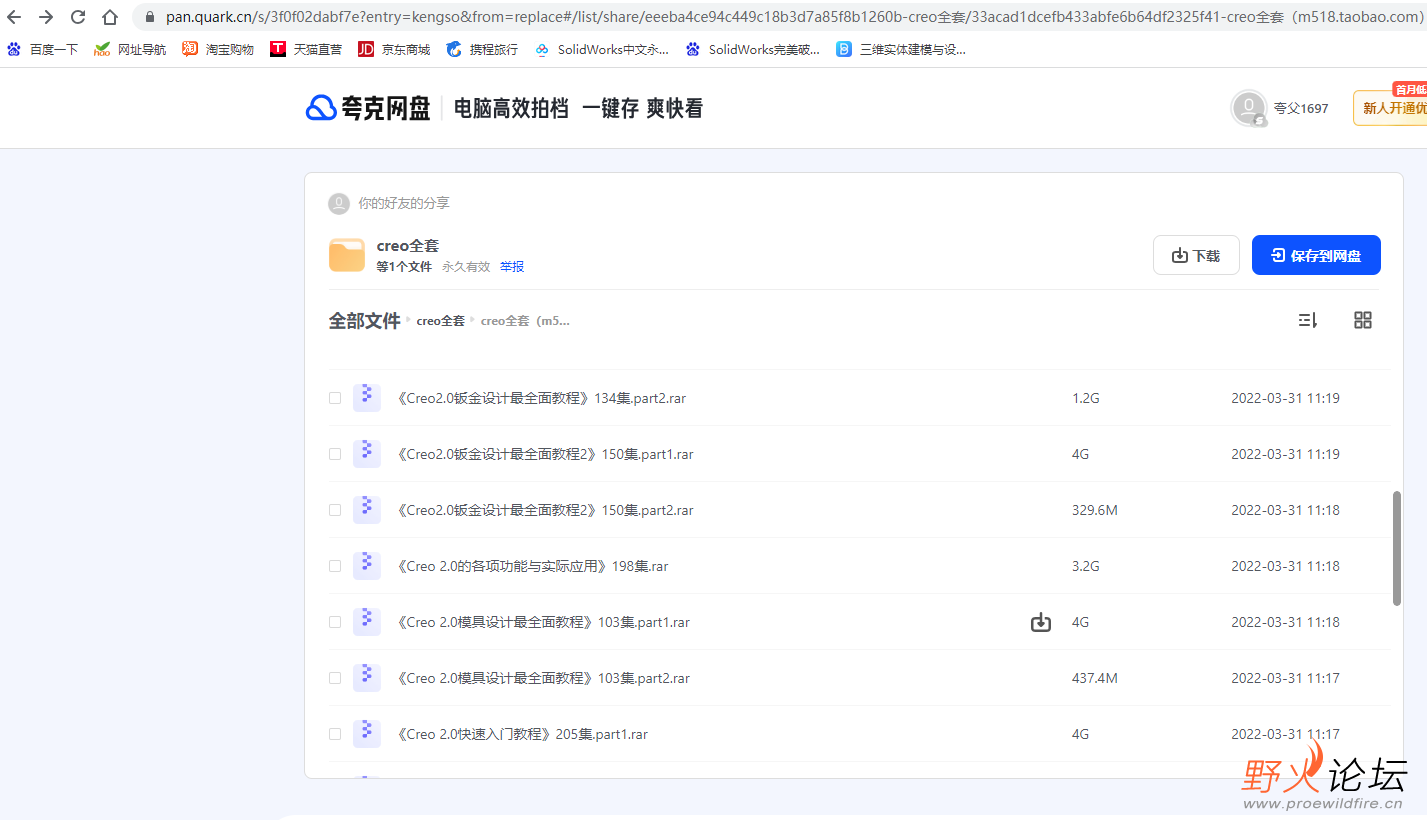
Task: Click the 举报 report link
Action: point(512,267)
